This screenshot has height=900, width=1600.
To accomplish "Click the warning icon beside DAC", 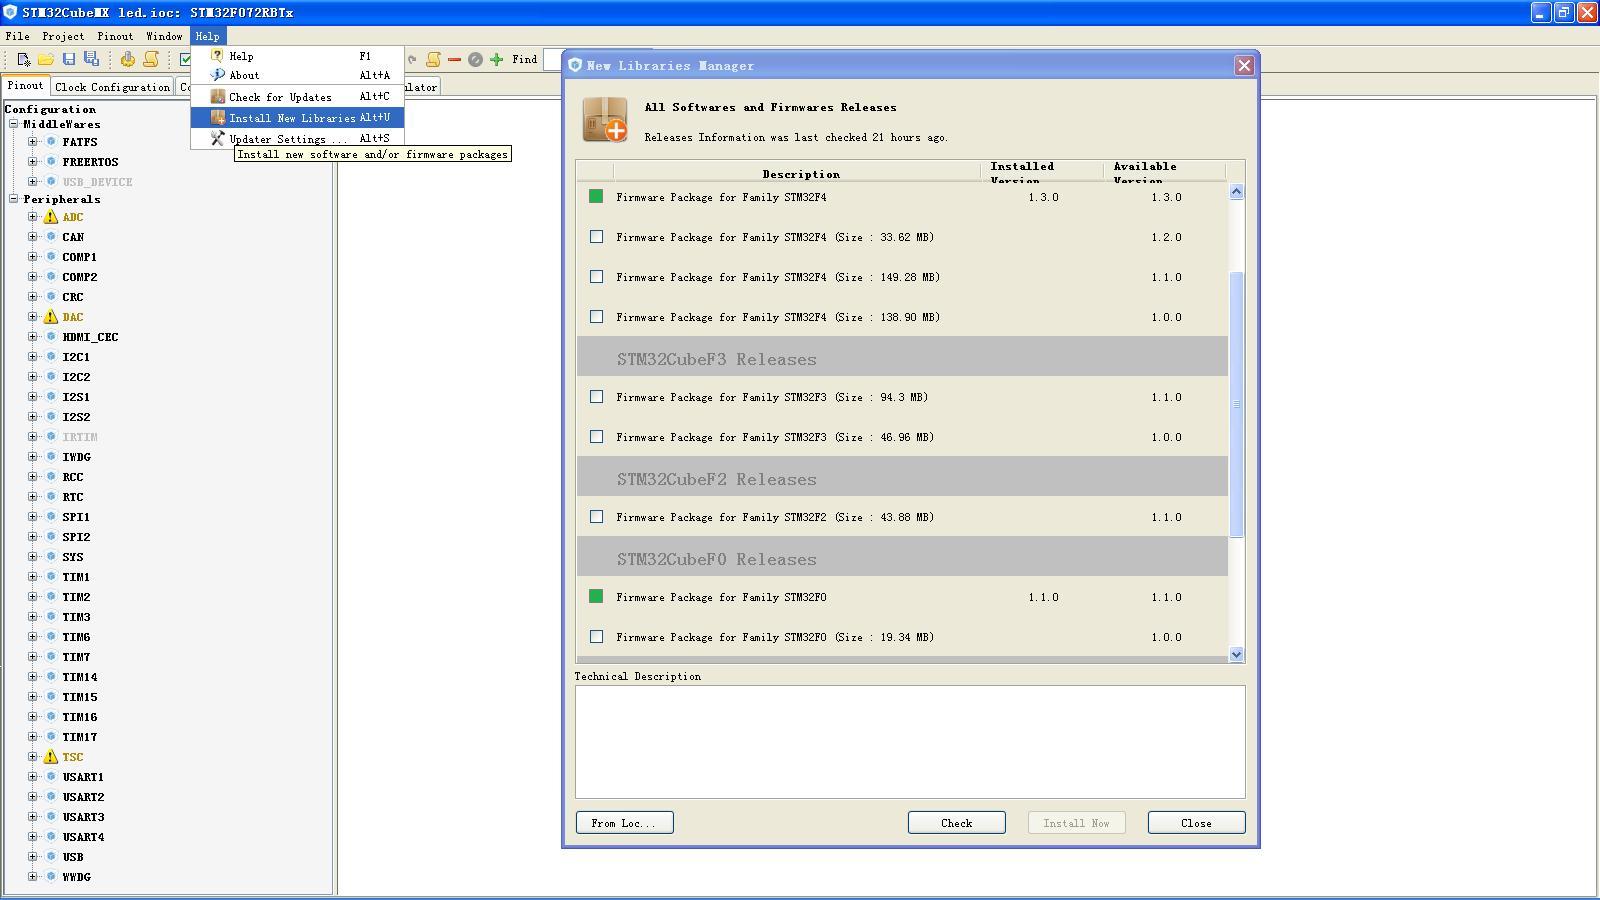I will 51,317.
